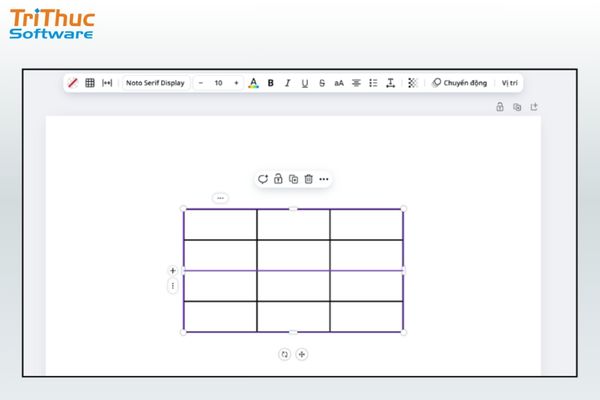Screen dimensions: 600x400
Task: Open the text color picker
Action: tap(253, 83)
